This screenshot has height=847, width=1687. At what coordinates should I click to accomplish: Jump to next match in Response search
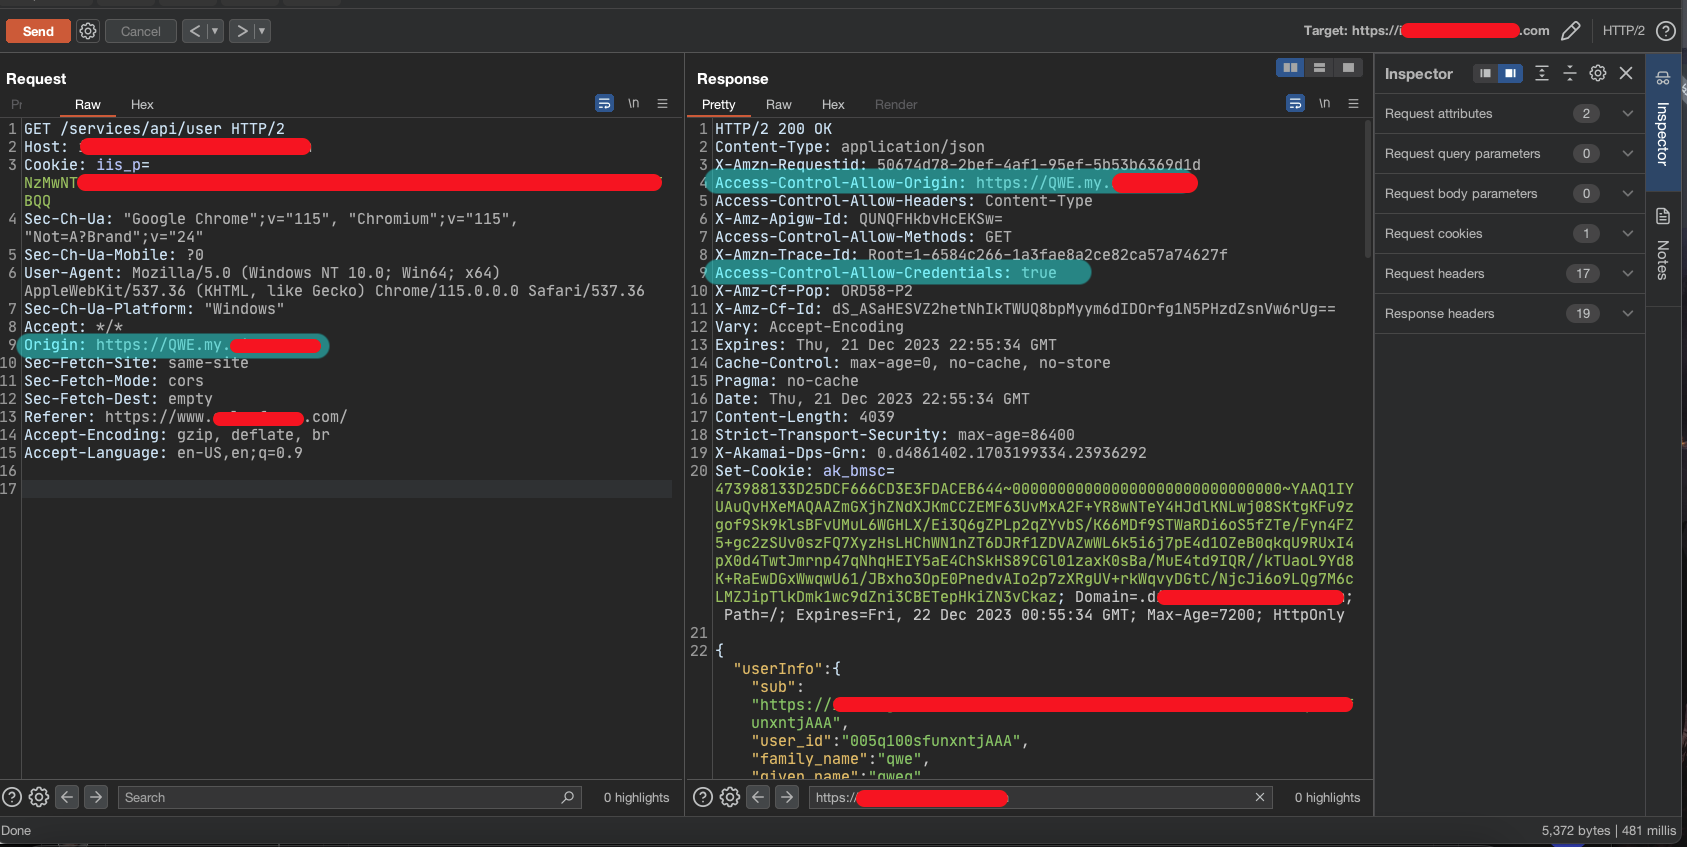[787, 797]
